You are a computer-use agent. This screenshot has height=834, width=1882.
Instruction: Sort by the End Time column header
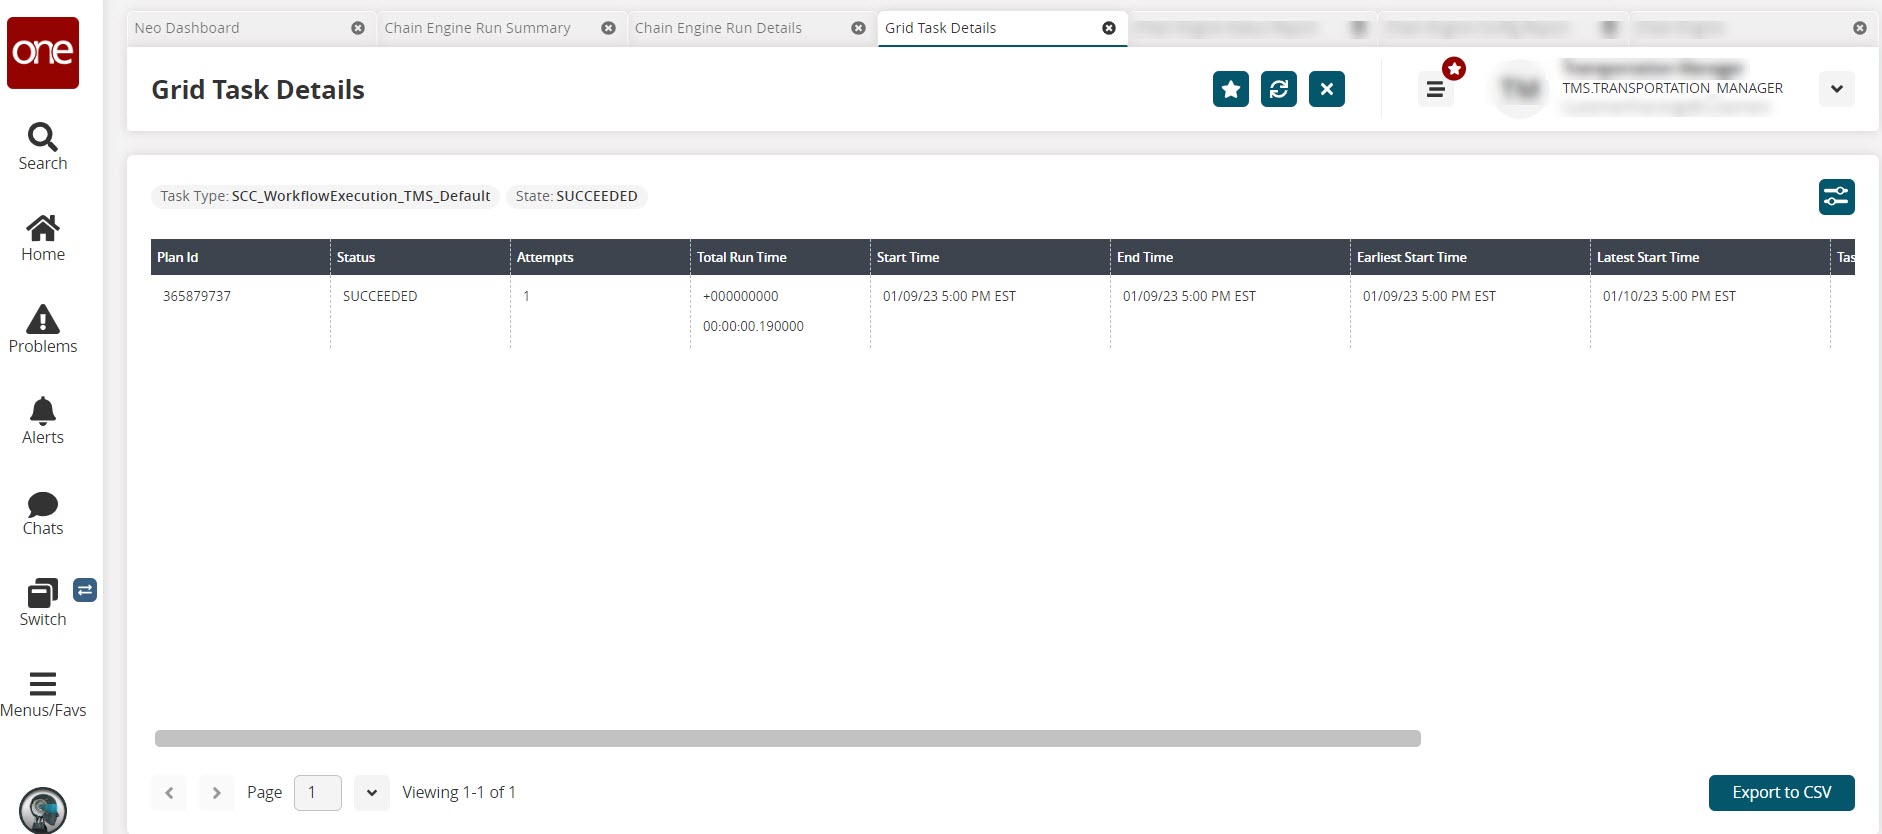click(1230, 257)
